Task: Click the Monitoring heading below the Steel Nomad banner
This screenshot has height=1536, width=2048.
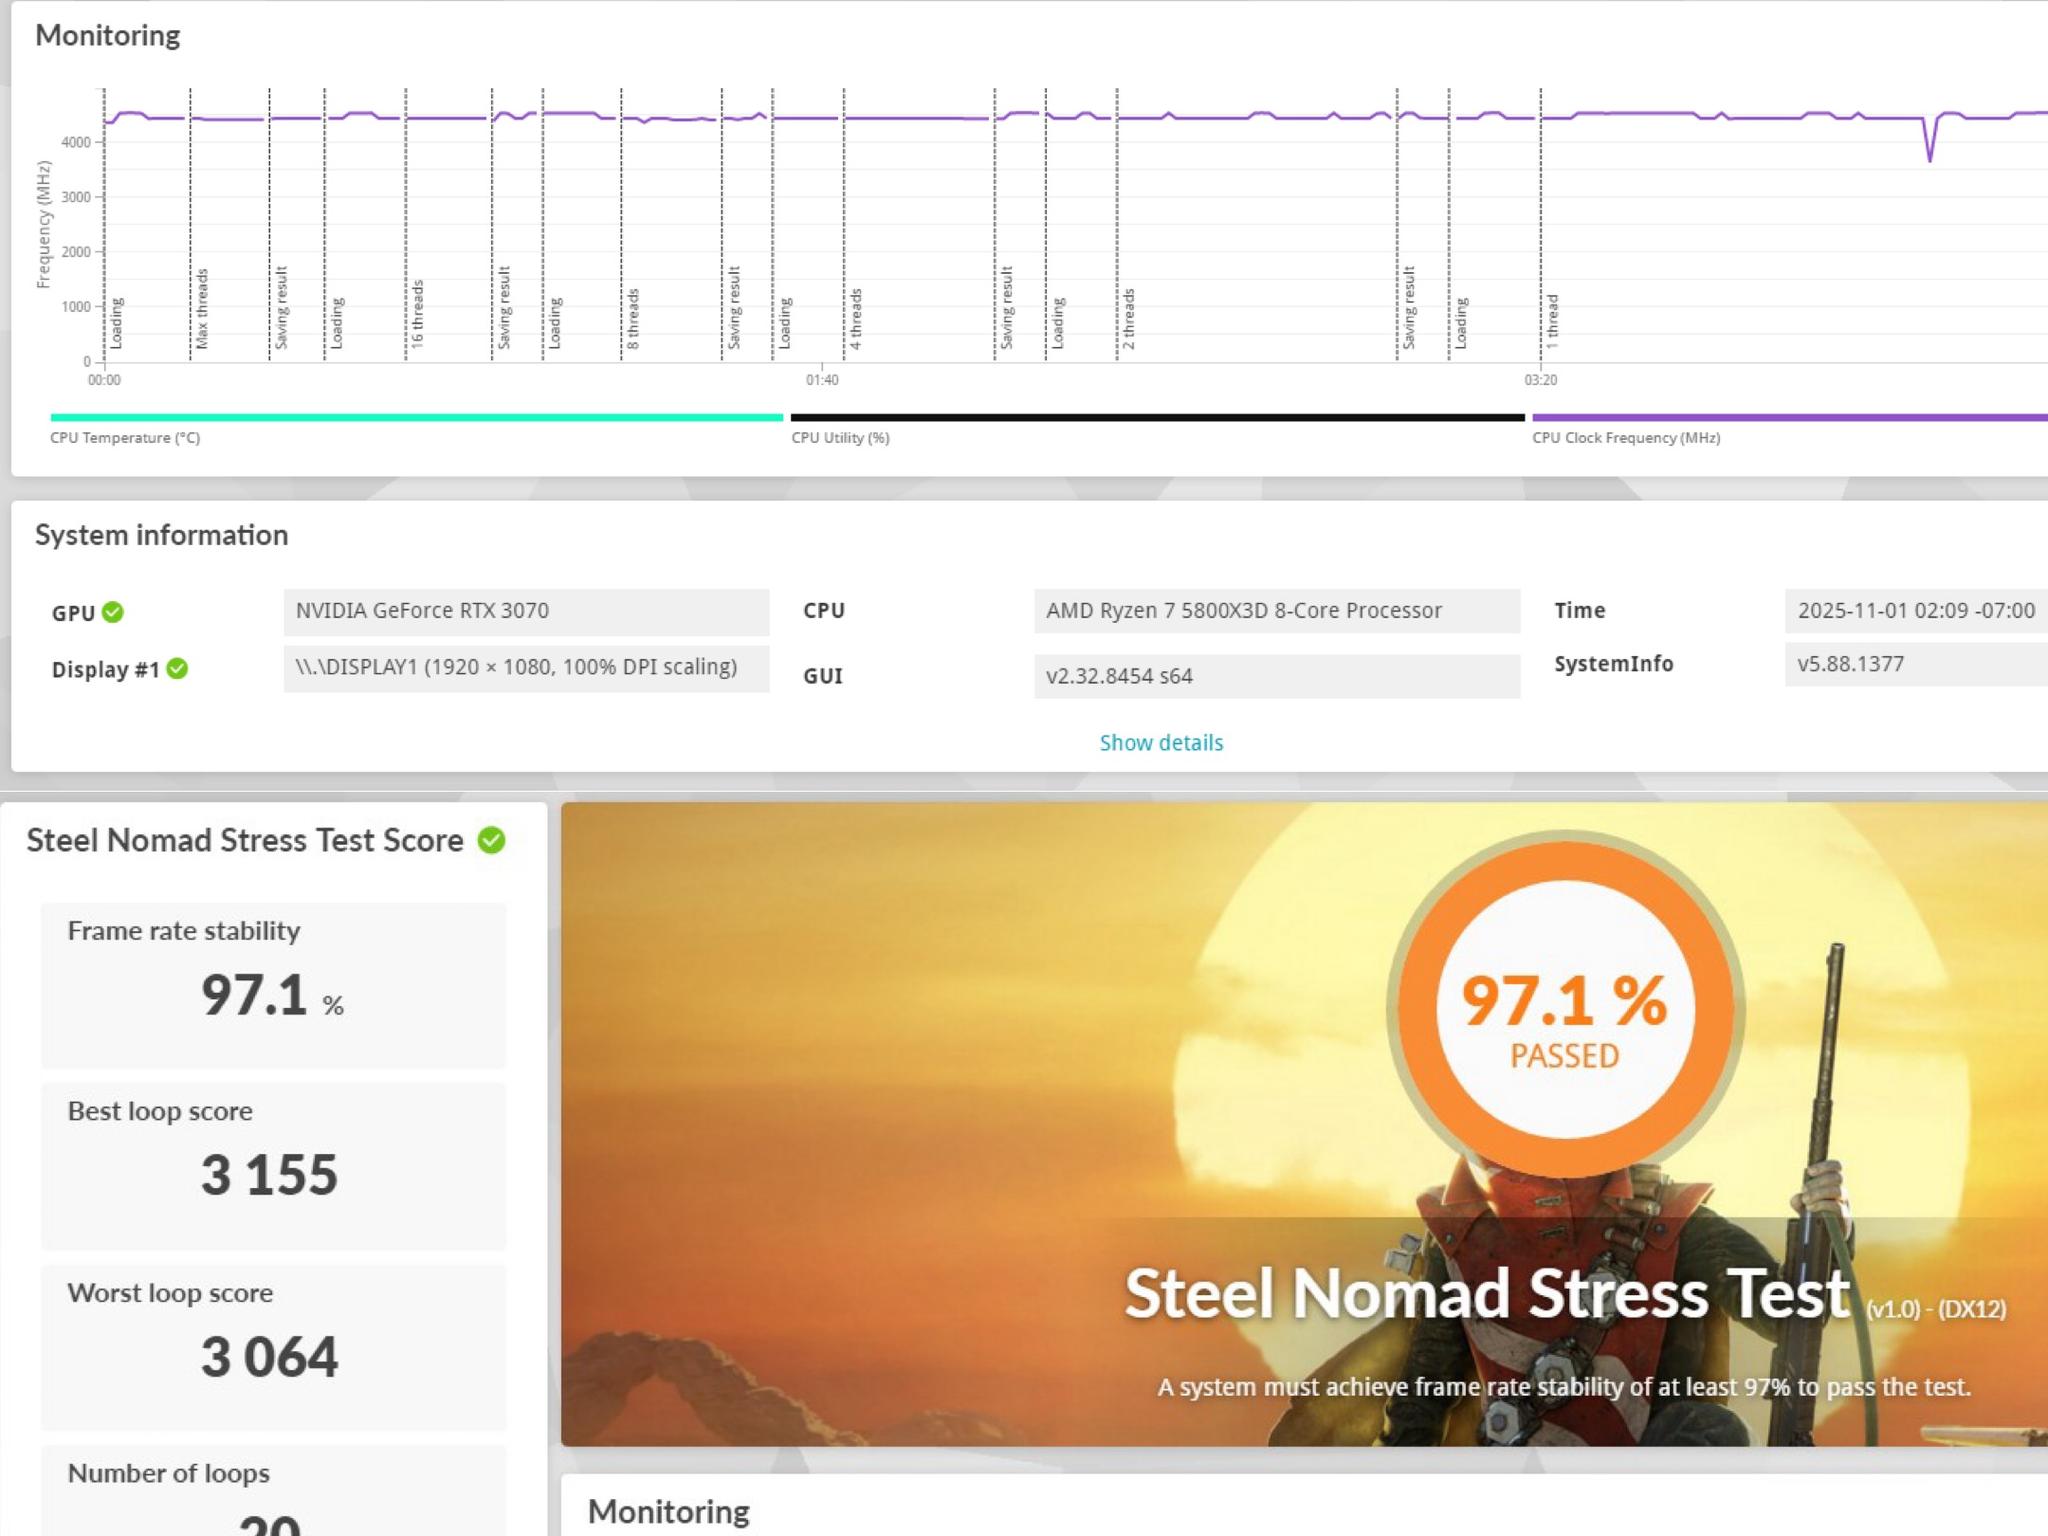Action: (668, 1512)
